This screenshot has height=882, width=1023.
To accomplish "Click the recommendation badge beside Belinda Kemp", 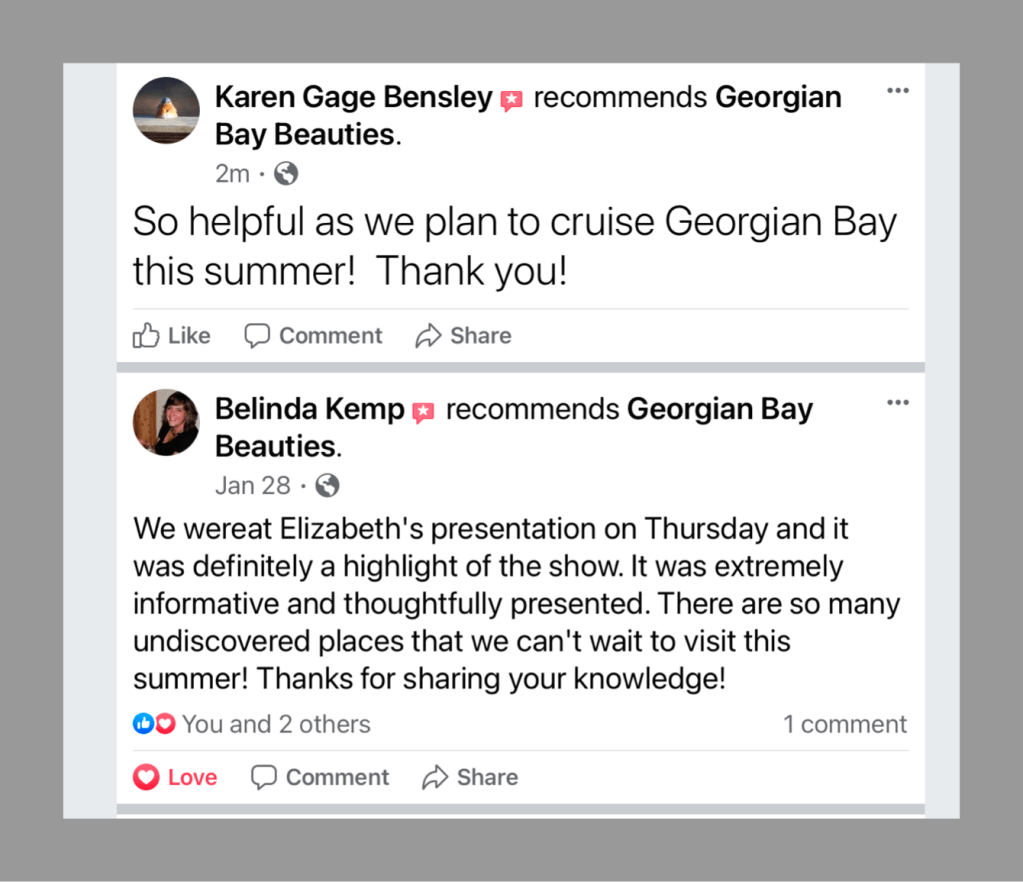I will tap(424, 412).
